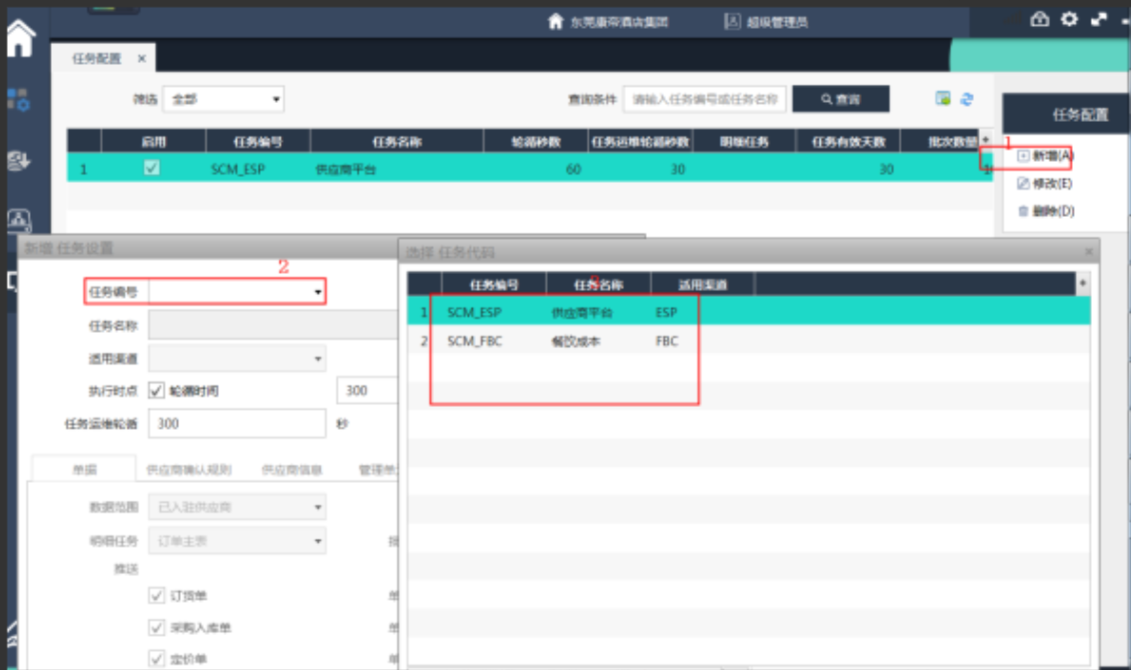The height and width of the screenshot is (670, 1131).
Task: Toggle the 轮循时间 checkbox
Action: point(157,390)
